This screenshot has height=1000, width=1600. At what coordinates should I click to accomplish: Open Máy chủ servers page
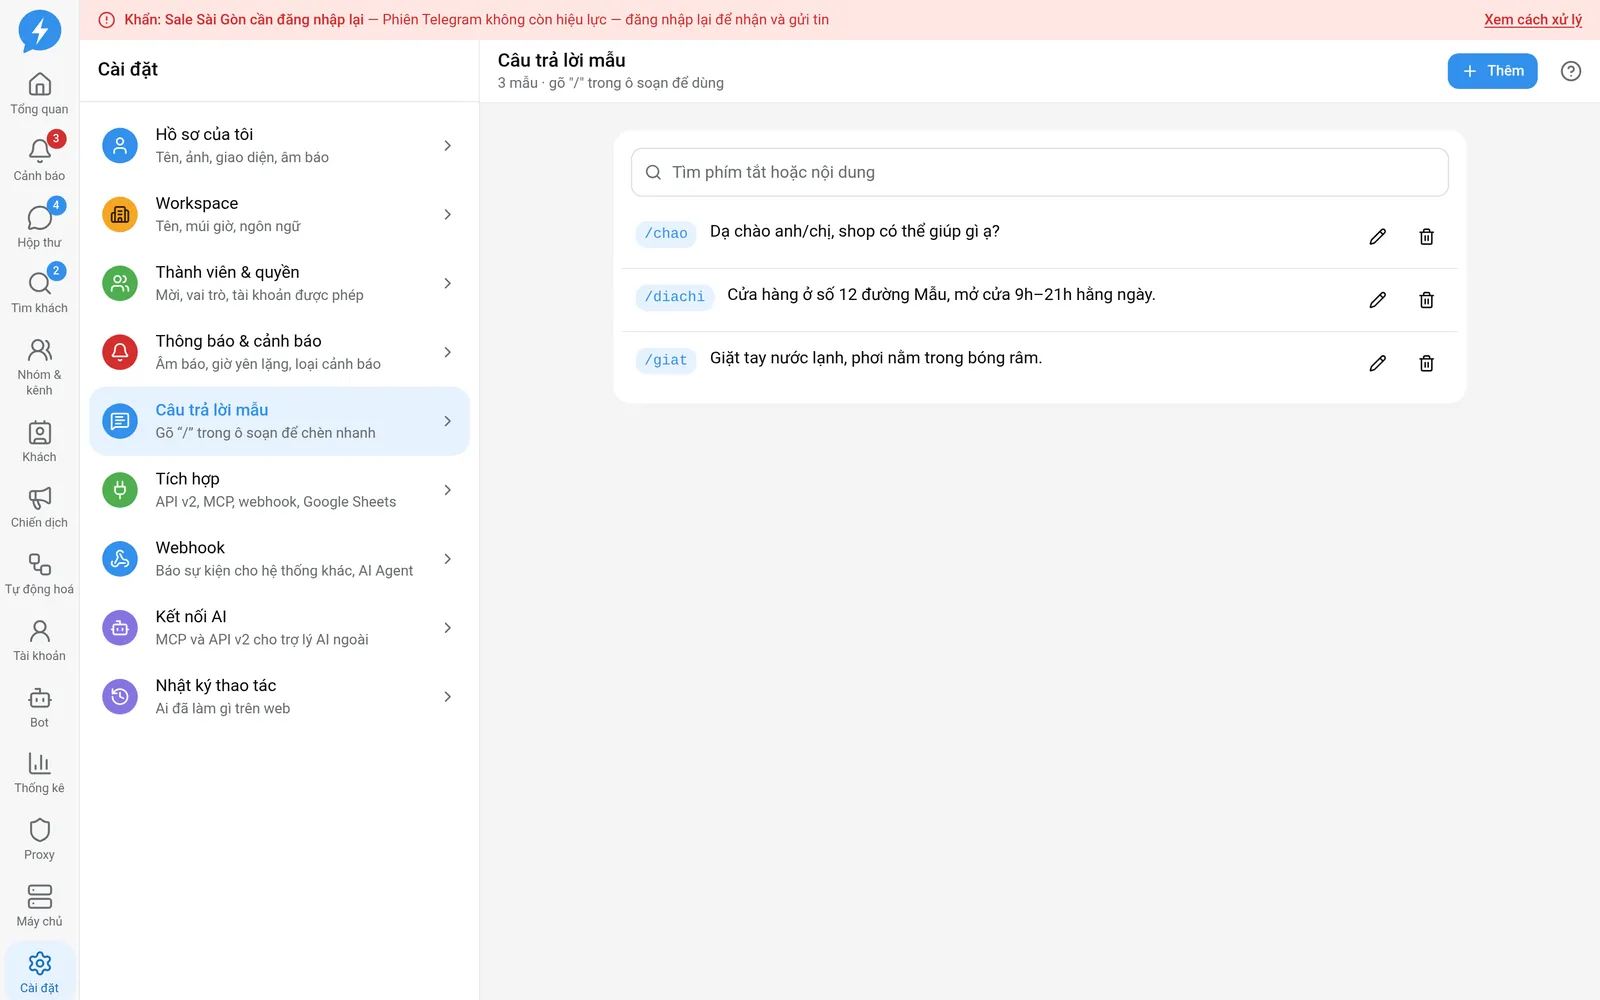pyautogui.click(x=40, y=906)
